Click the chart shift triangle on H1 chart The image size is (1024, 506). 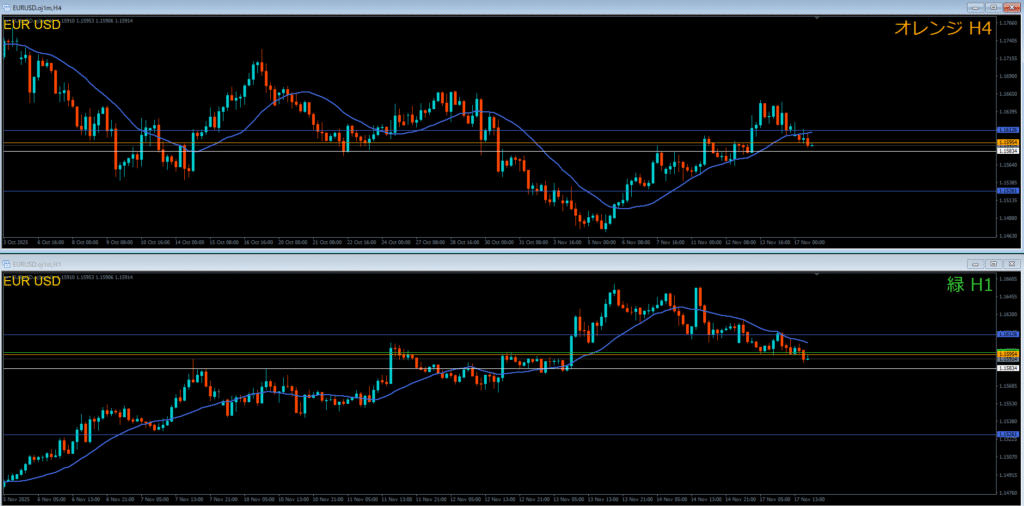coord(817,273)
